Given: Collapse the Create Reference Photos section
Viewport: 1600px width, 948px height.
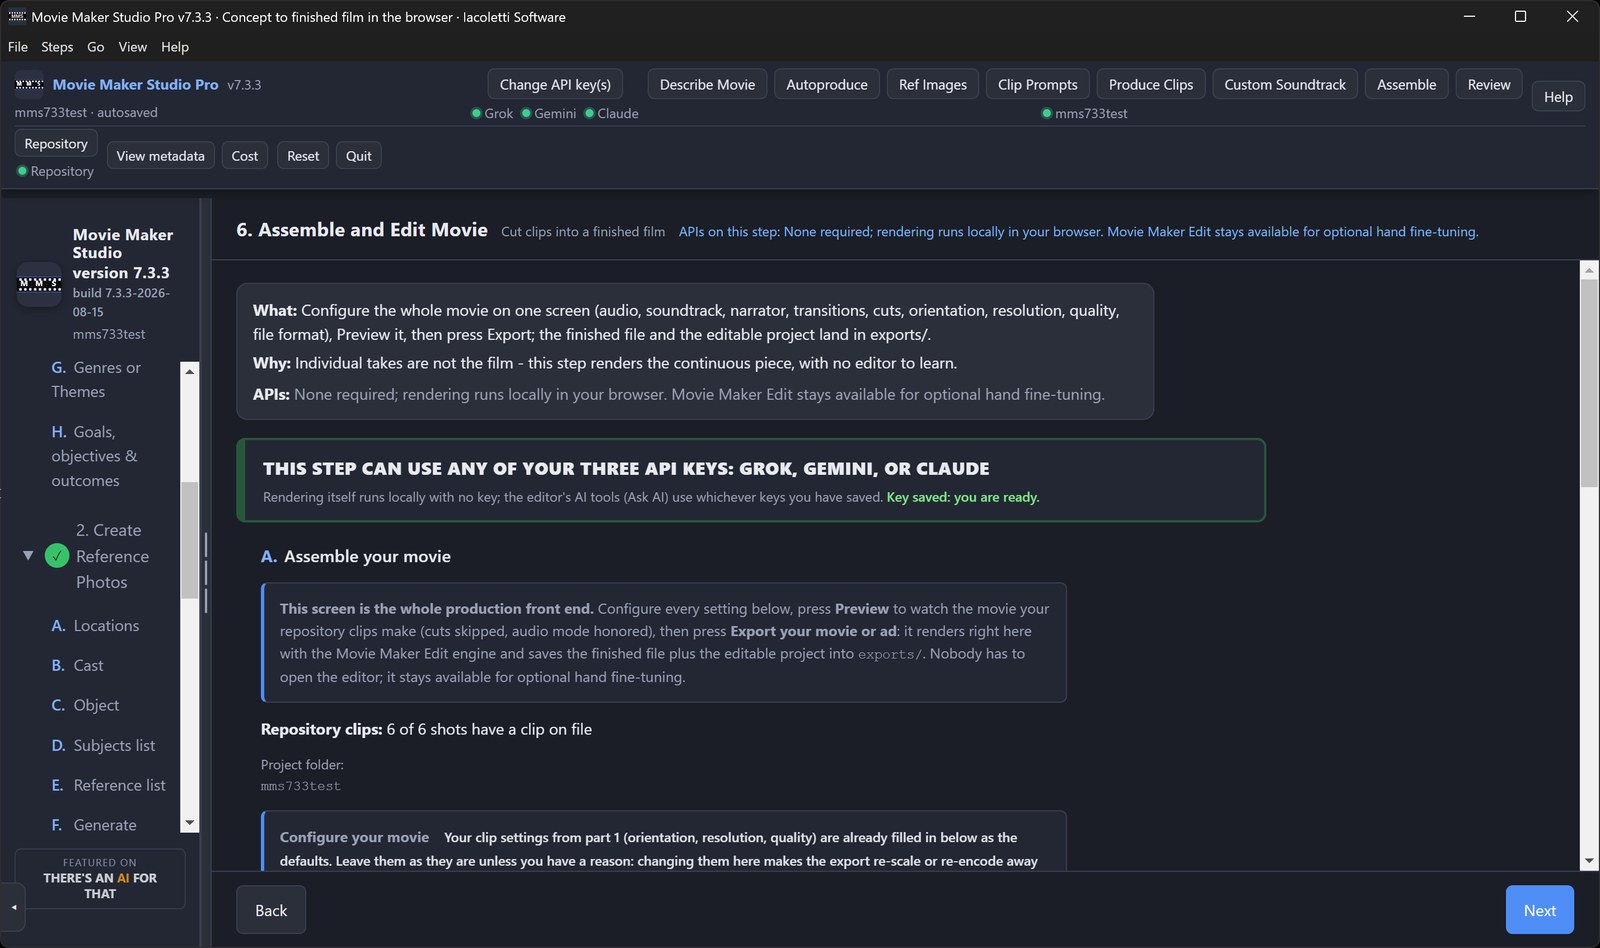Looking at the screenshot, I should (28, 555).
